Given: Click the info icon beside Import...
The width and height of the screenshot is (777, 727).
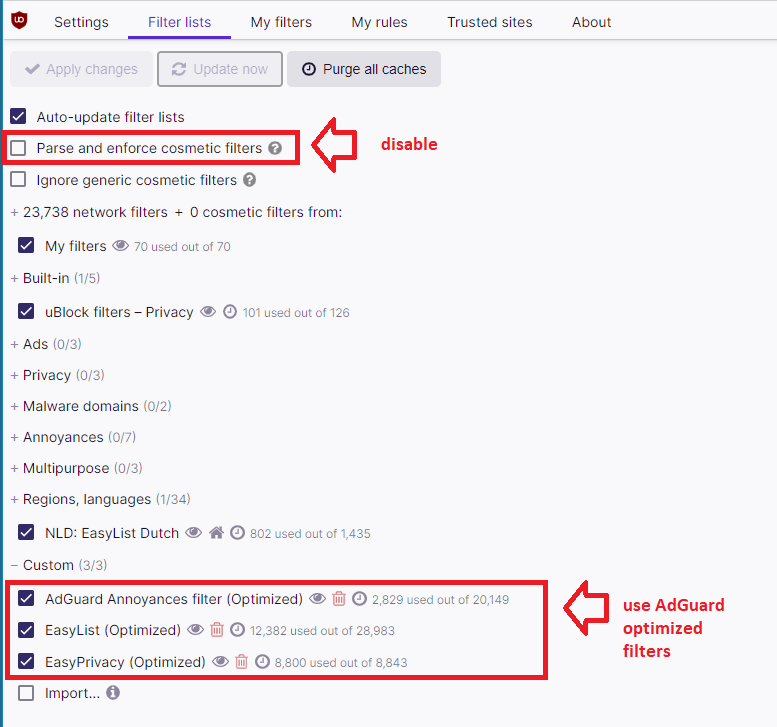Looking at the screenshot, I should point(113,692).
